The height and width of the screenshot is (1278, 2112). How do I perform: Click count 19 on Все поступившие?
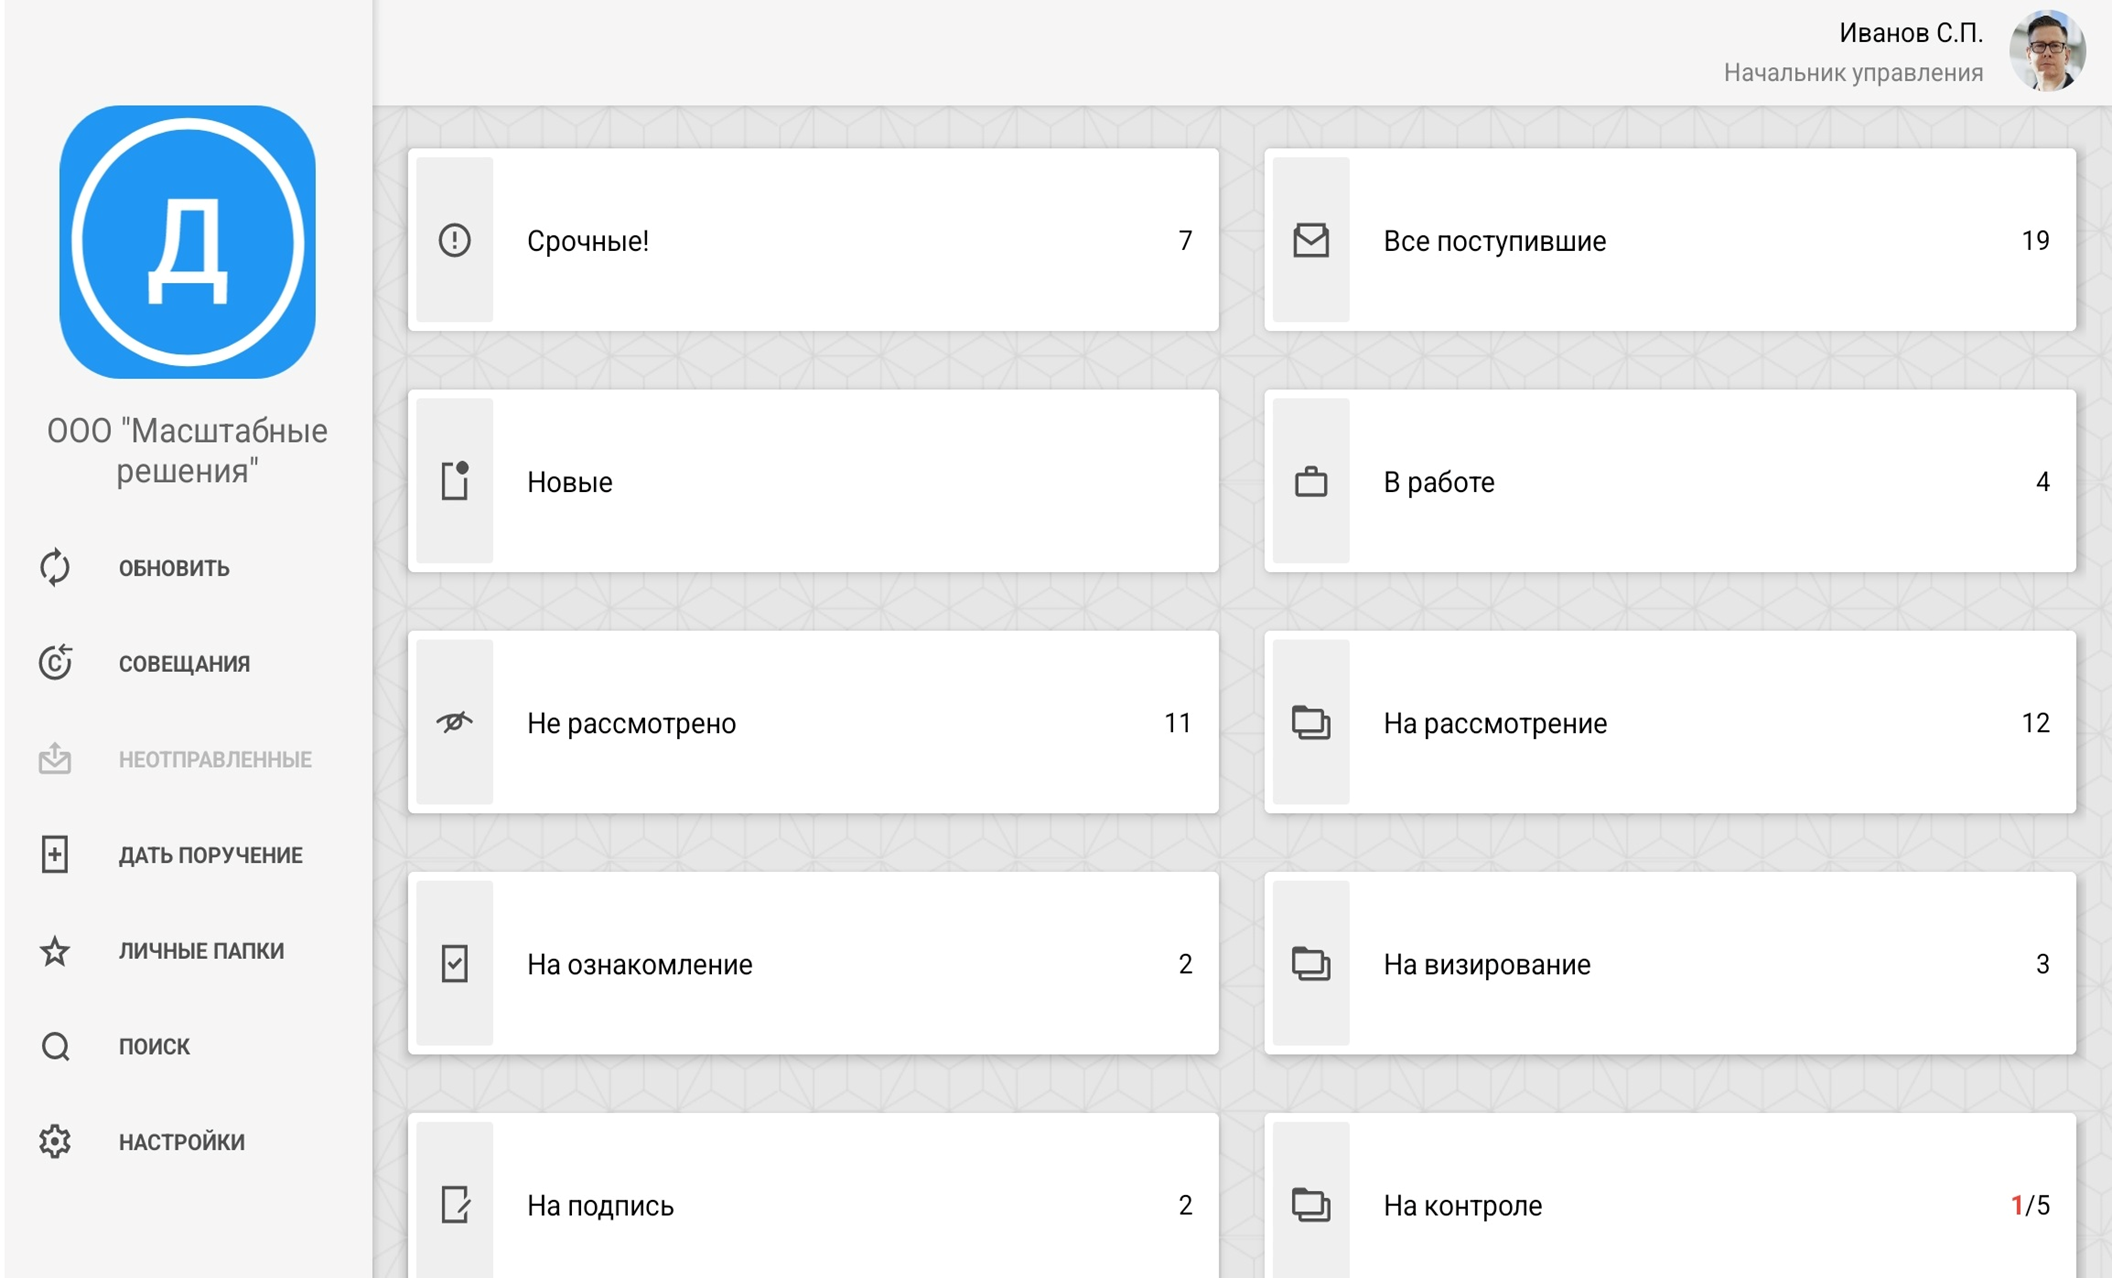(x=2035, y=241)
